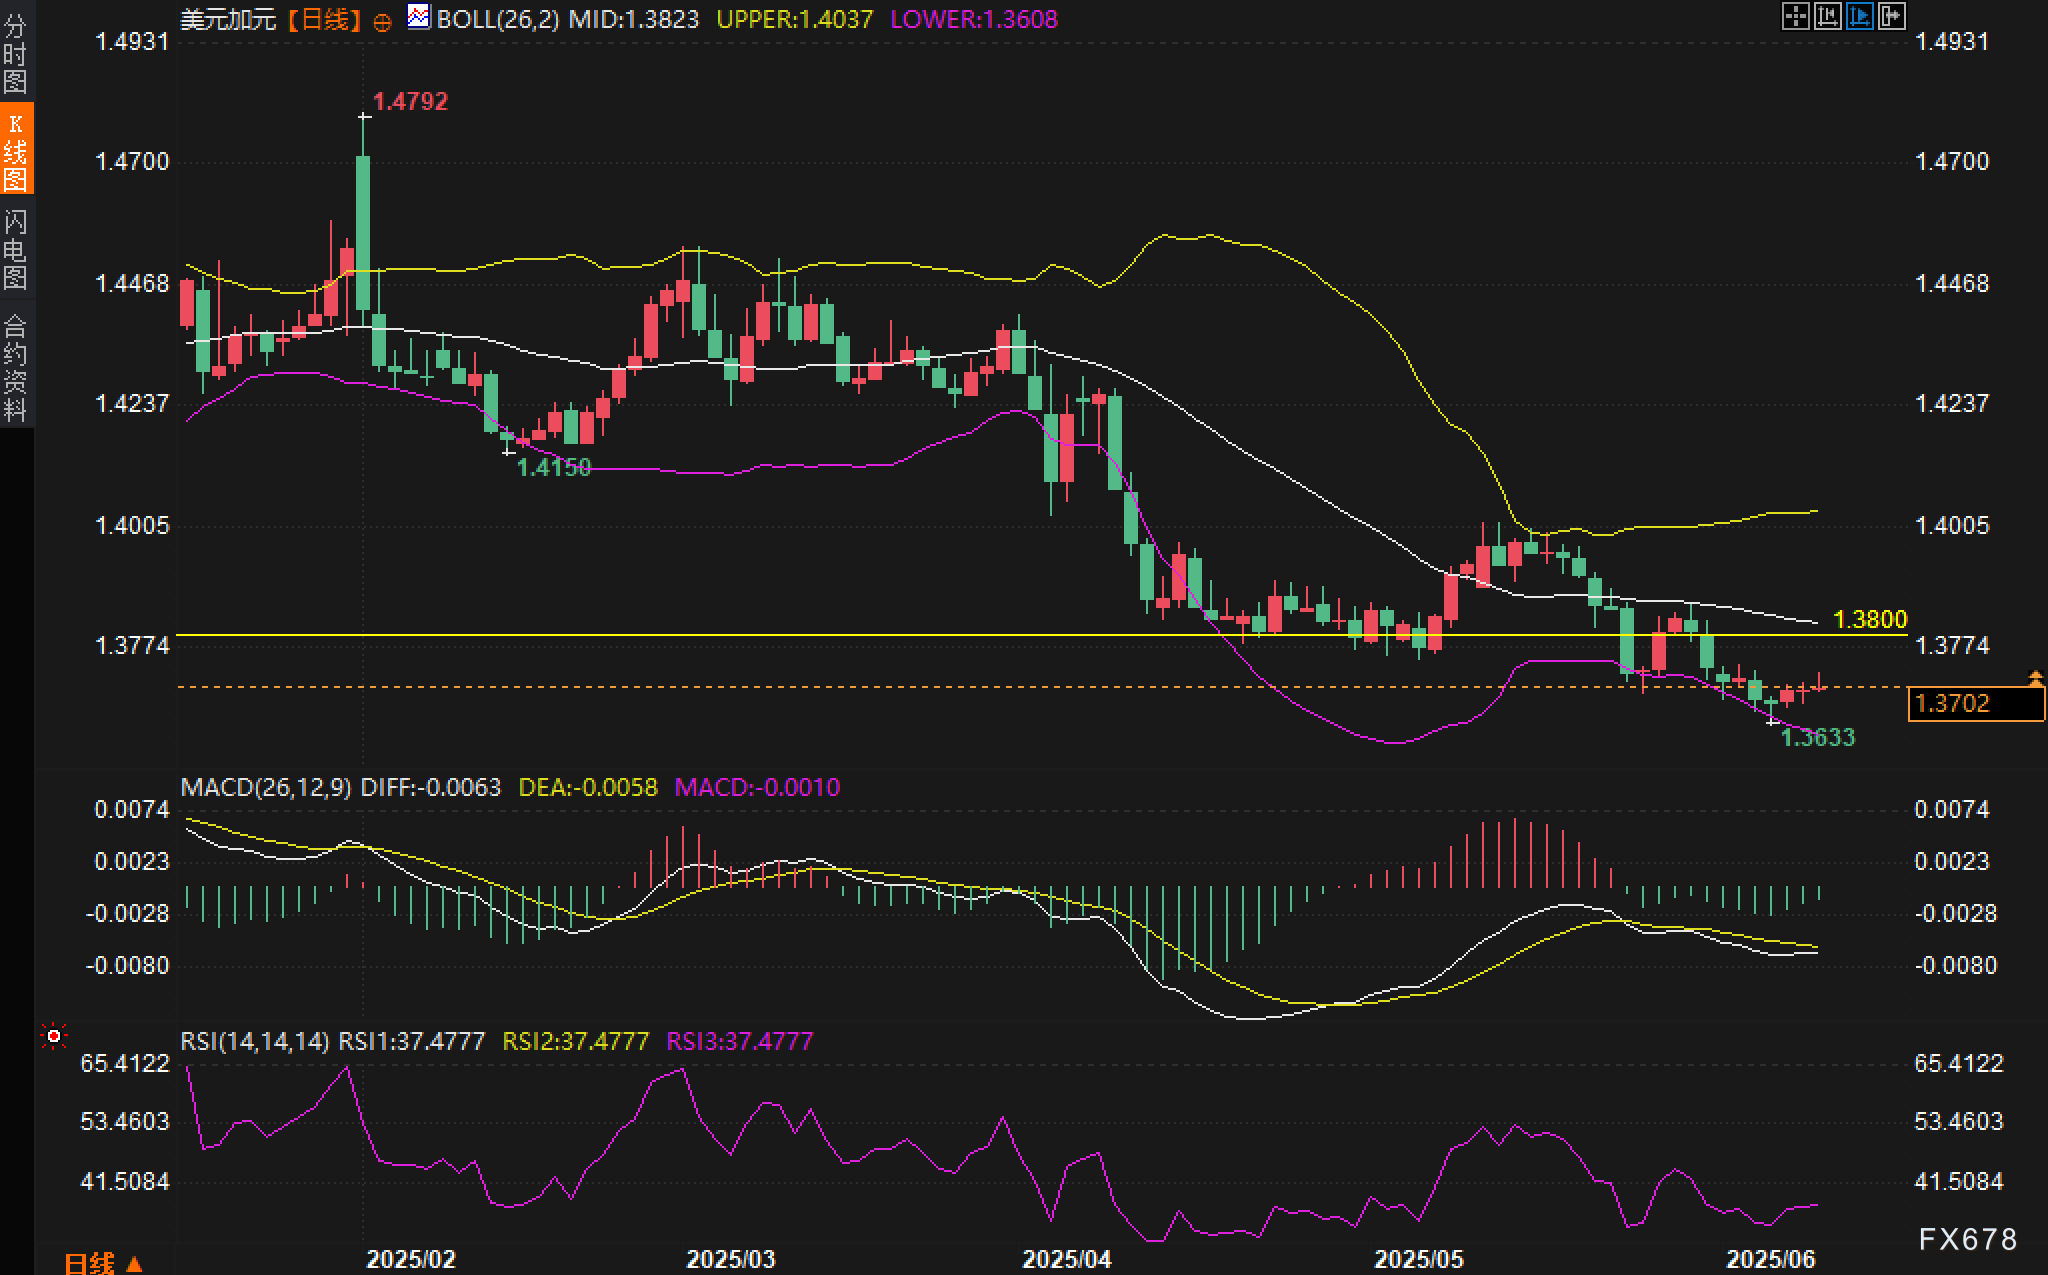Screen dimensions: 2048x1275
Task: Click the chart shrink-axis icon
Action: click(1828, 16)
